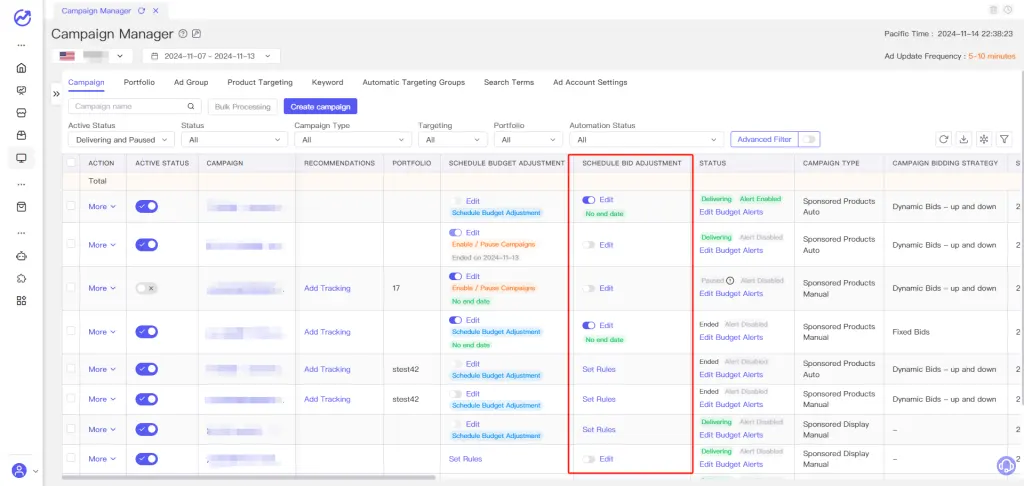The height and width of the screenshot is (486, 1024).
Task: Click the horizontal scrollbar below the table
Action: 248,478
